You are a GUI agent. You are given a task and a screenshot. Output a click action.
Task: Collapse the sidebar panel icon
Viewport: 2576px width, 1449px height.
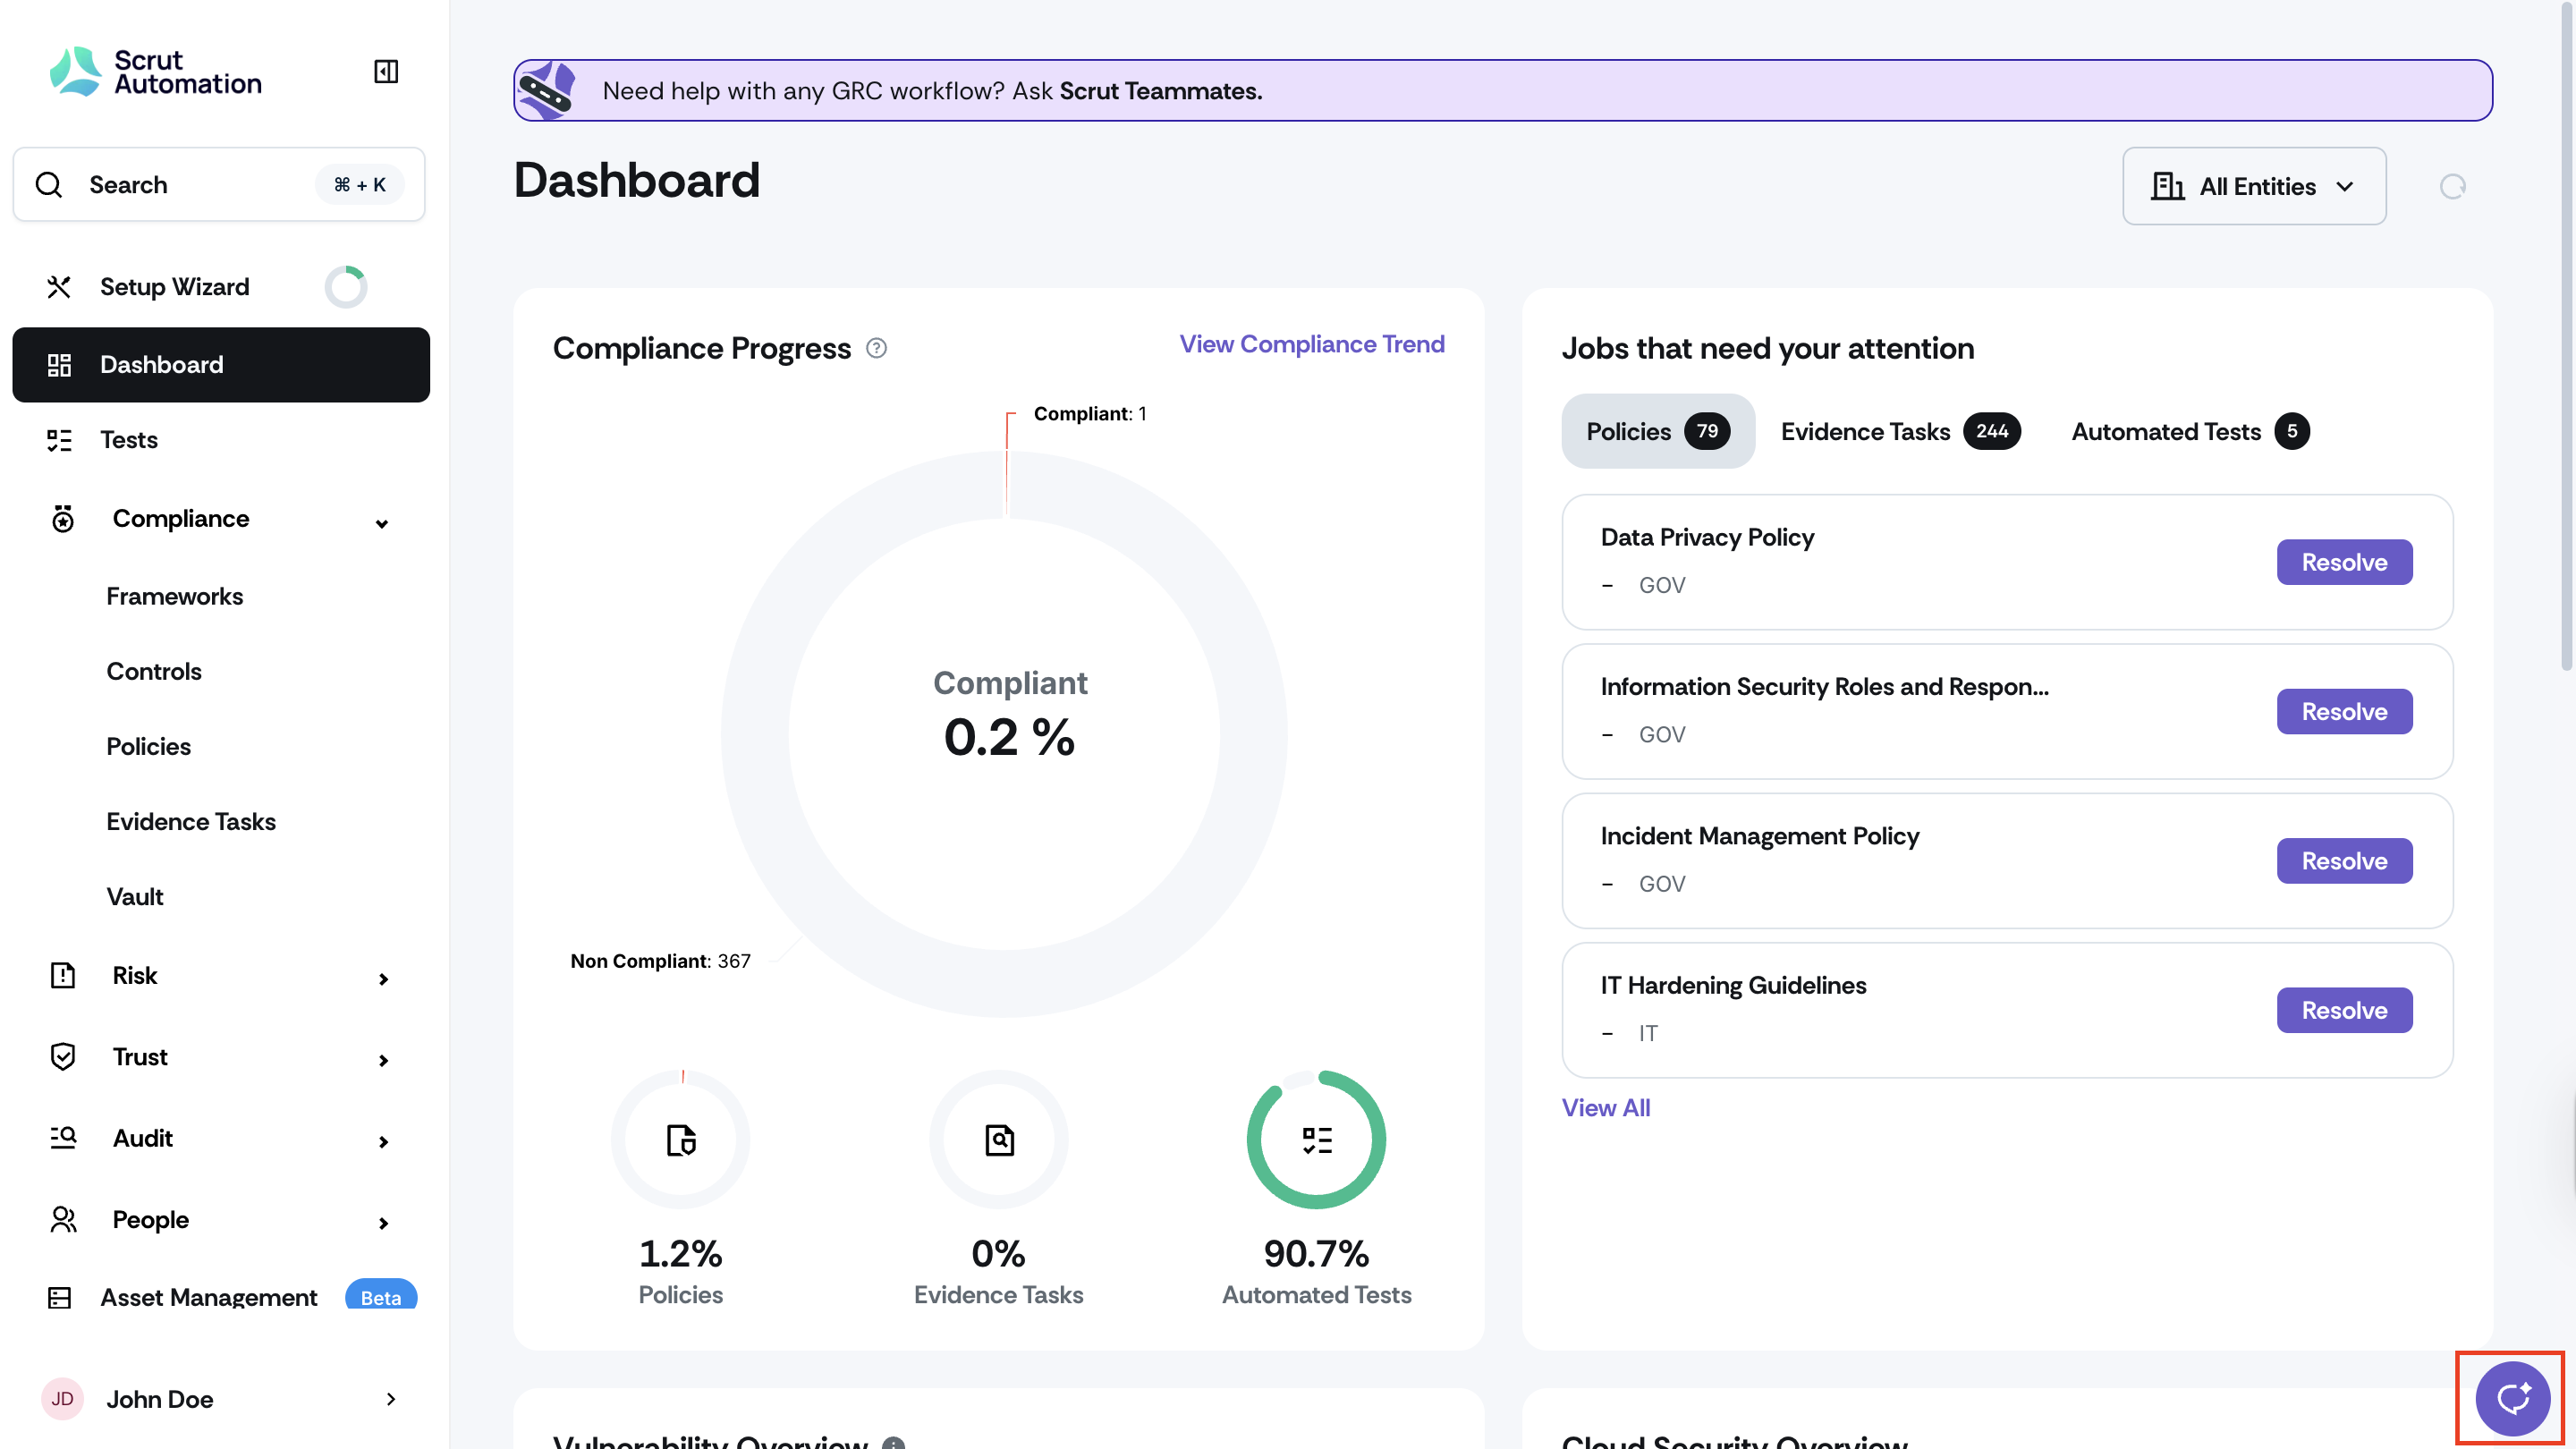[x=386, y=71]
